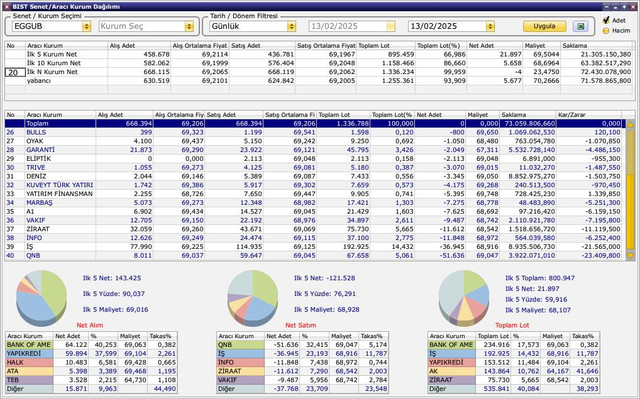Open the end date 13/02/2025 dropdown

point(490,27)
